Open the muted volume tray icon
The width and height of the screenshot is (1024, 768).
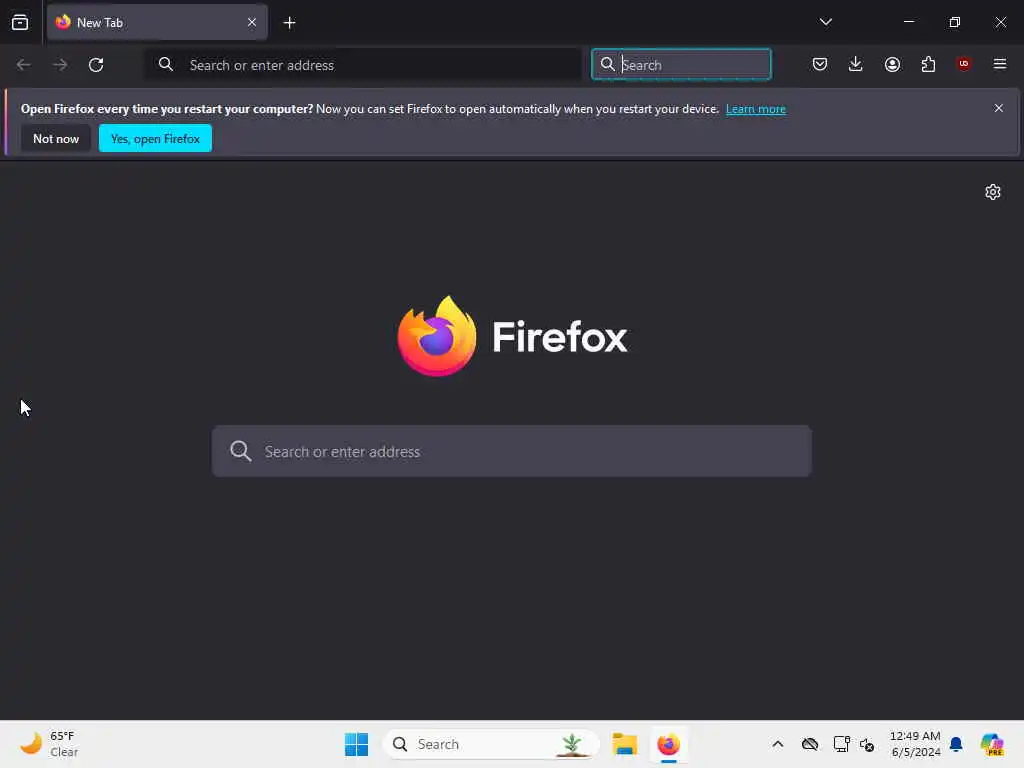click(x=867, y=744)
